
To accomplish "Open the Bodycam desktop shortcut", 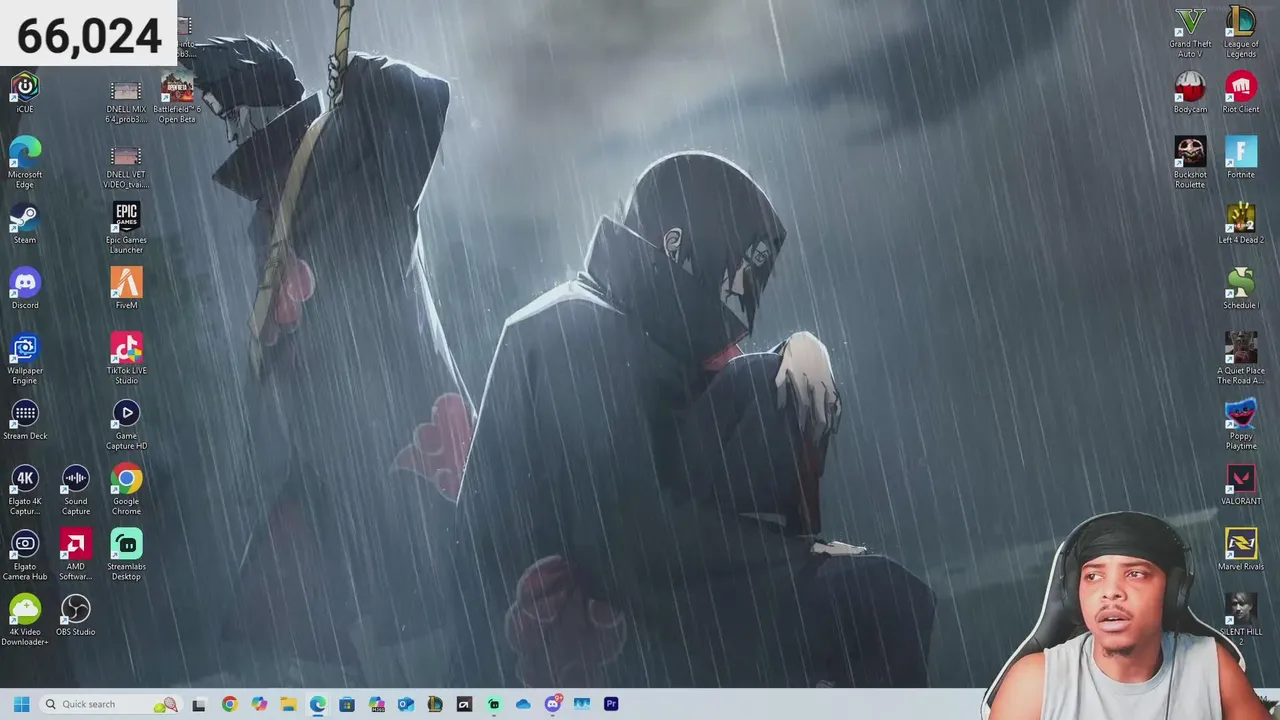I will click(x=1190, y=92).
